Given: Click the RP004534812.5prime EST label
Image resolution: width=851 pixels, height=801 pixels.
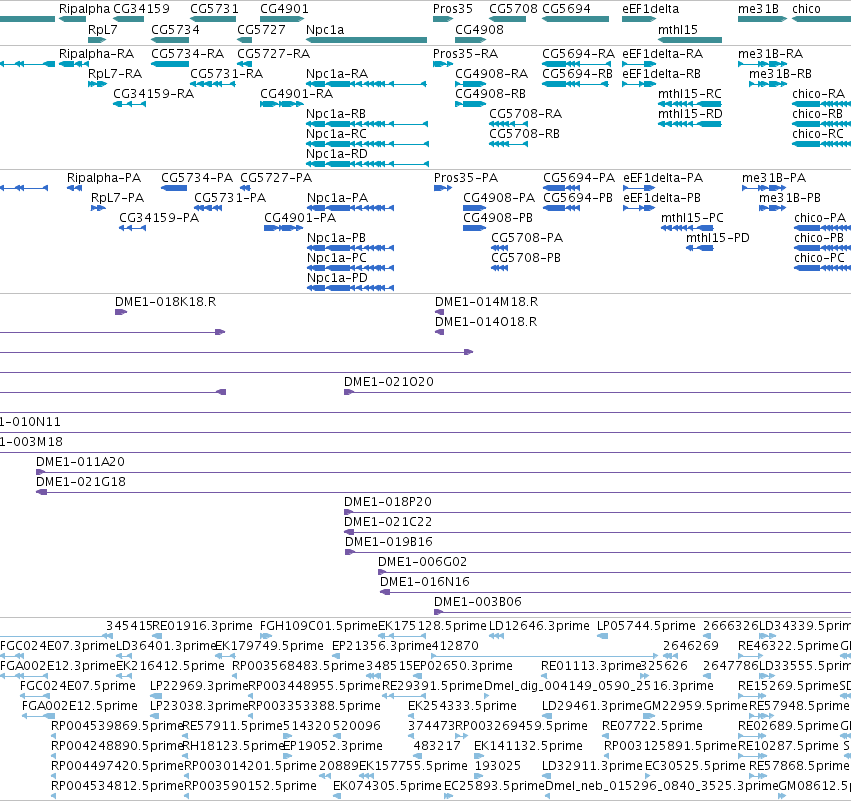Looking at the screenshot, I should click(117, 786).
